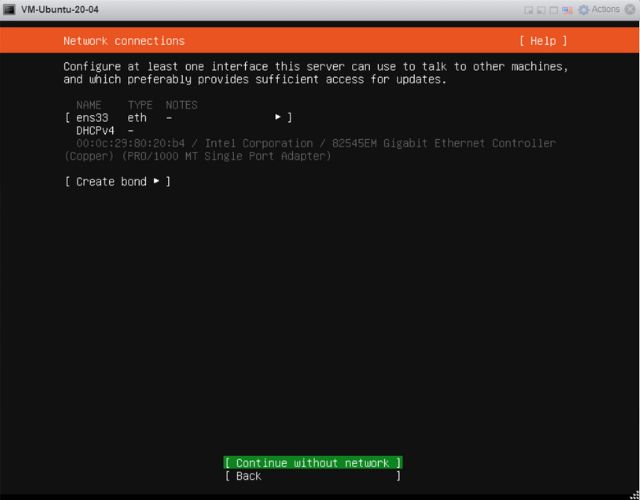Viewport: 640px width, 500px height.
Task: Click the '(Copper) (PRO/1000 MT Single Port Adapter)' line
Action: pos(198,156)
